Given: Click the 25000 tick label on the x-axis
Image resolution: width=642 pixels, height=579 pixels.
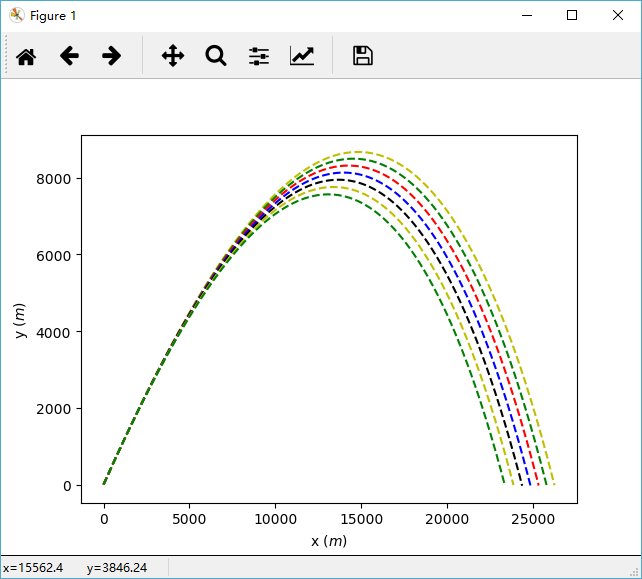Looking at the screenshot, I should click(531, 519).
